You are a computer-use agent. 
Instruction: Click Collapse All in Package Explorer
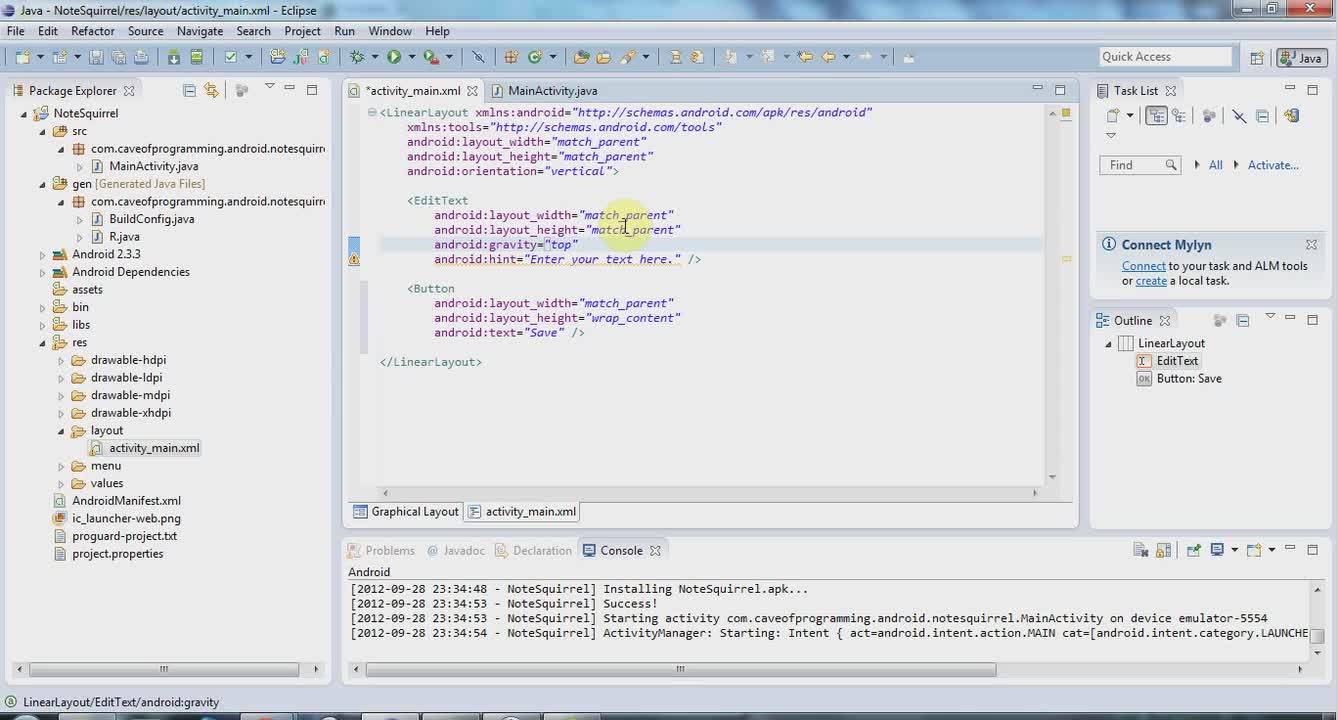189,90
